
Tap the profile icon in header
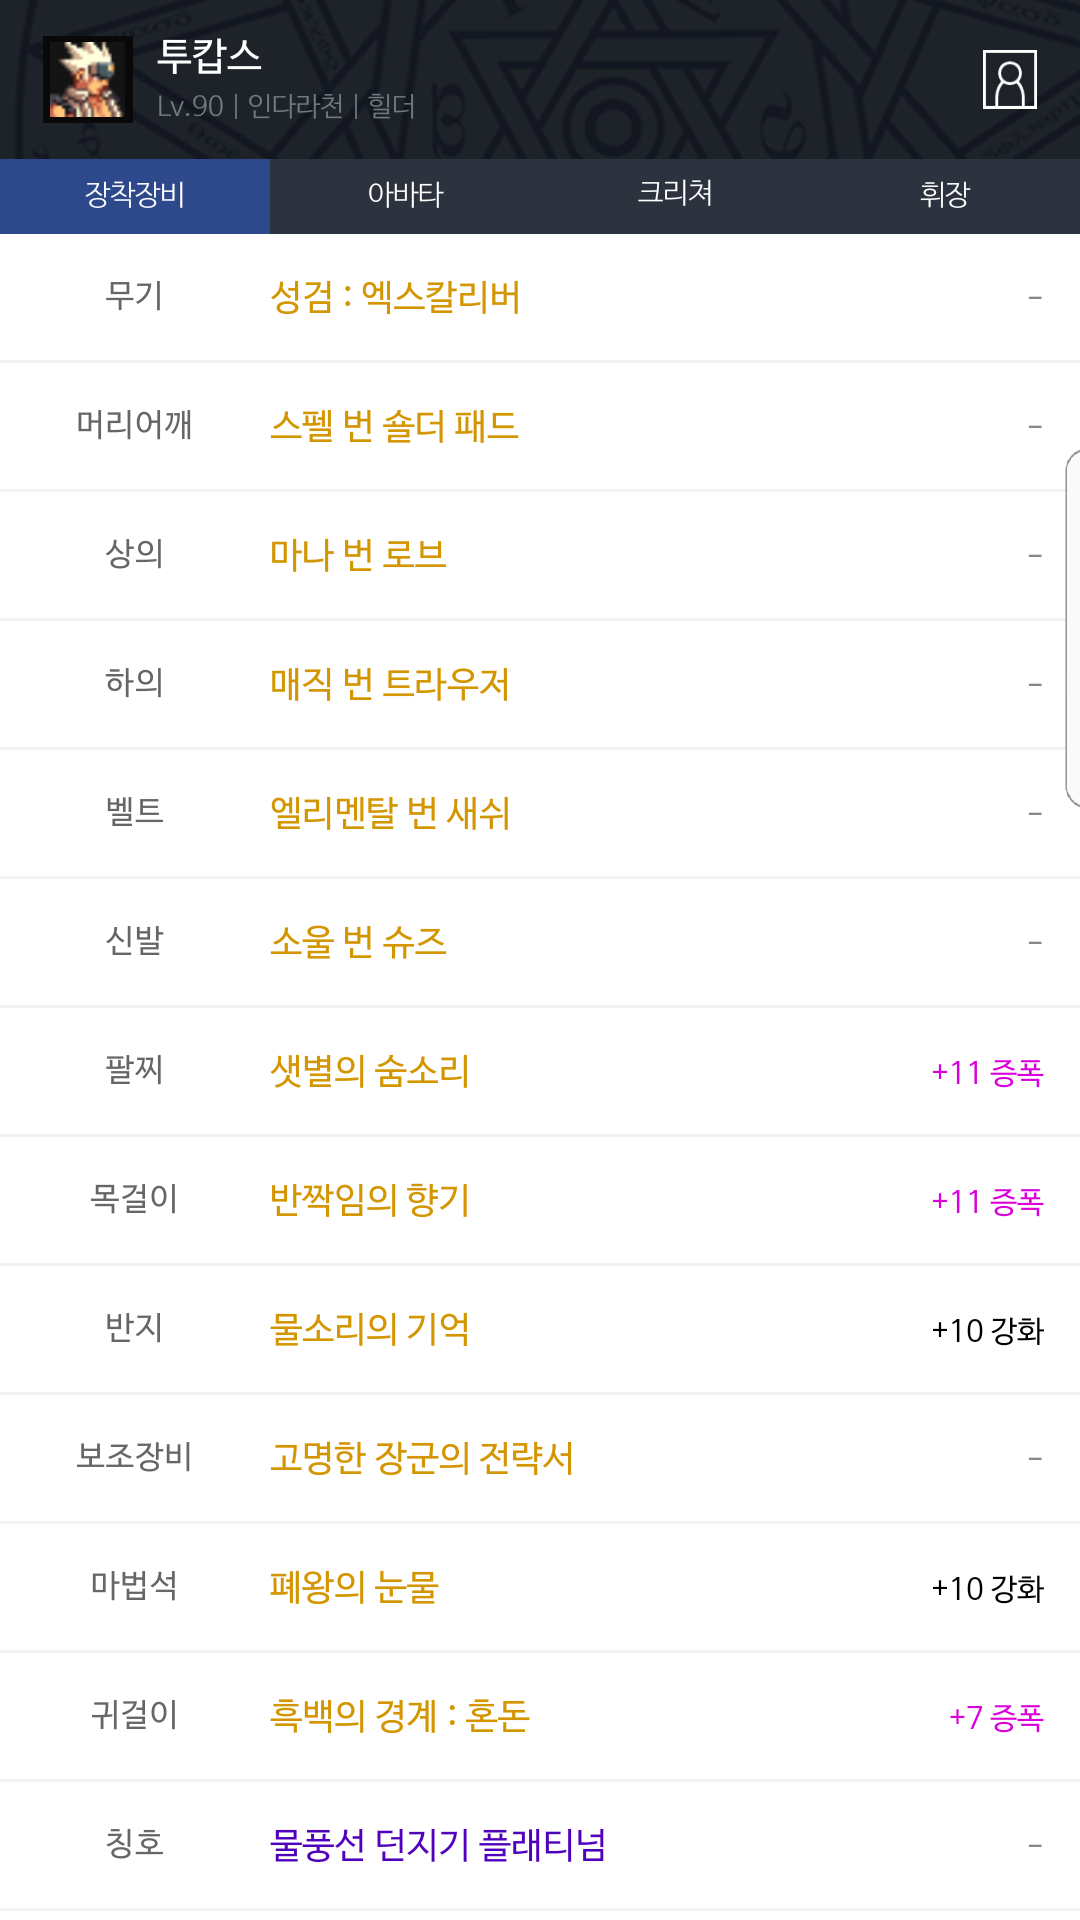coord(1009,79)
